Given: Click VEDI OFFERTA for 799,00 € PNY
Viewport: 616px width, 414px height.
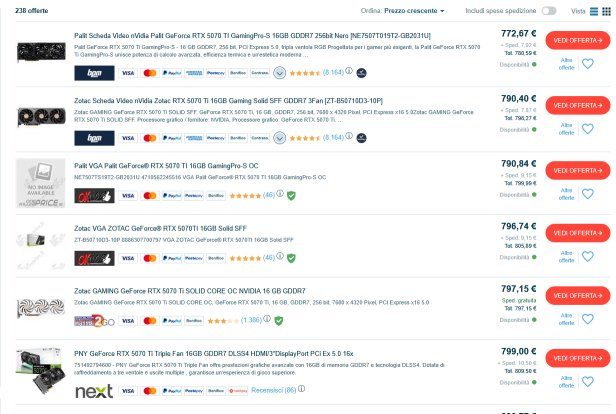Looking at the screenshot, I should click(578, 358).
